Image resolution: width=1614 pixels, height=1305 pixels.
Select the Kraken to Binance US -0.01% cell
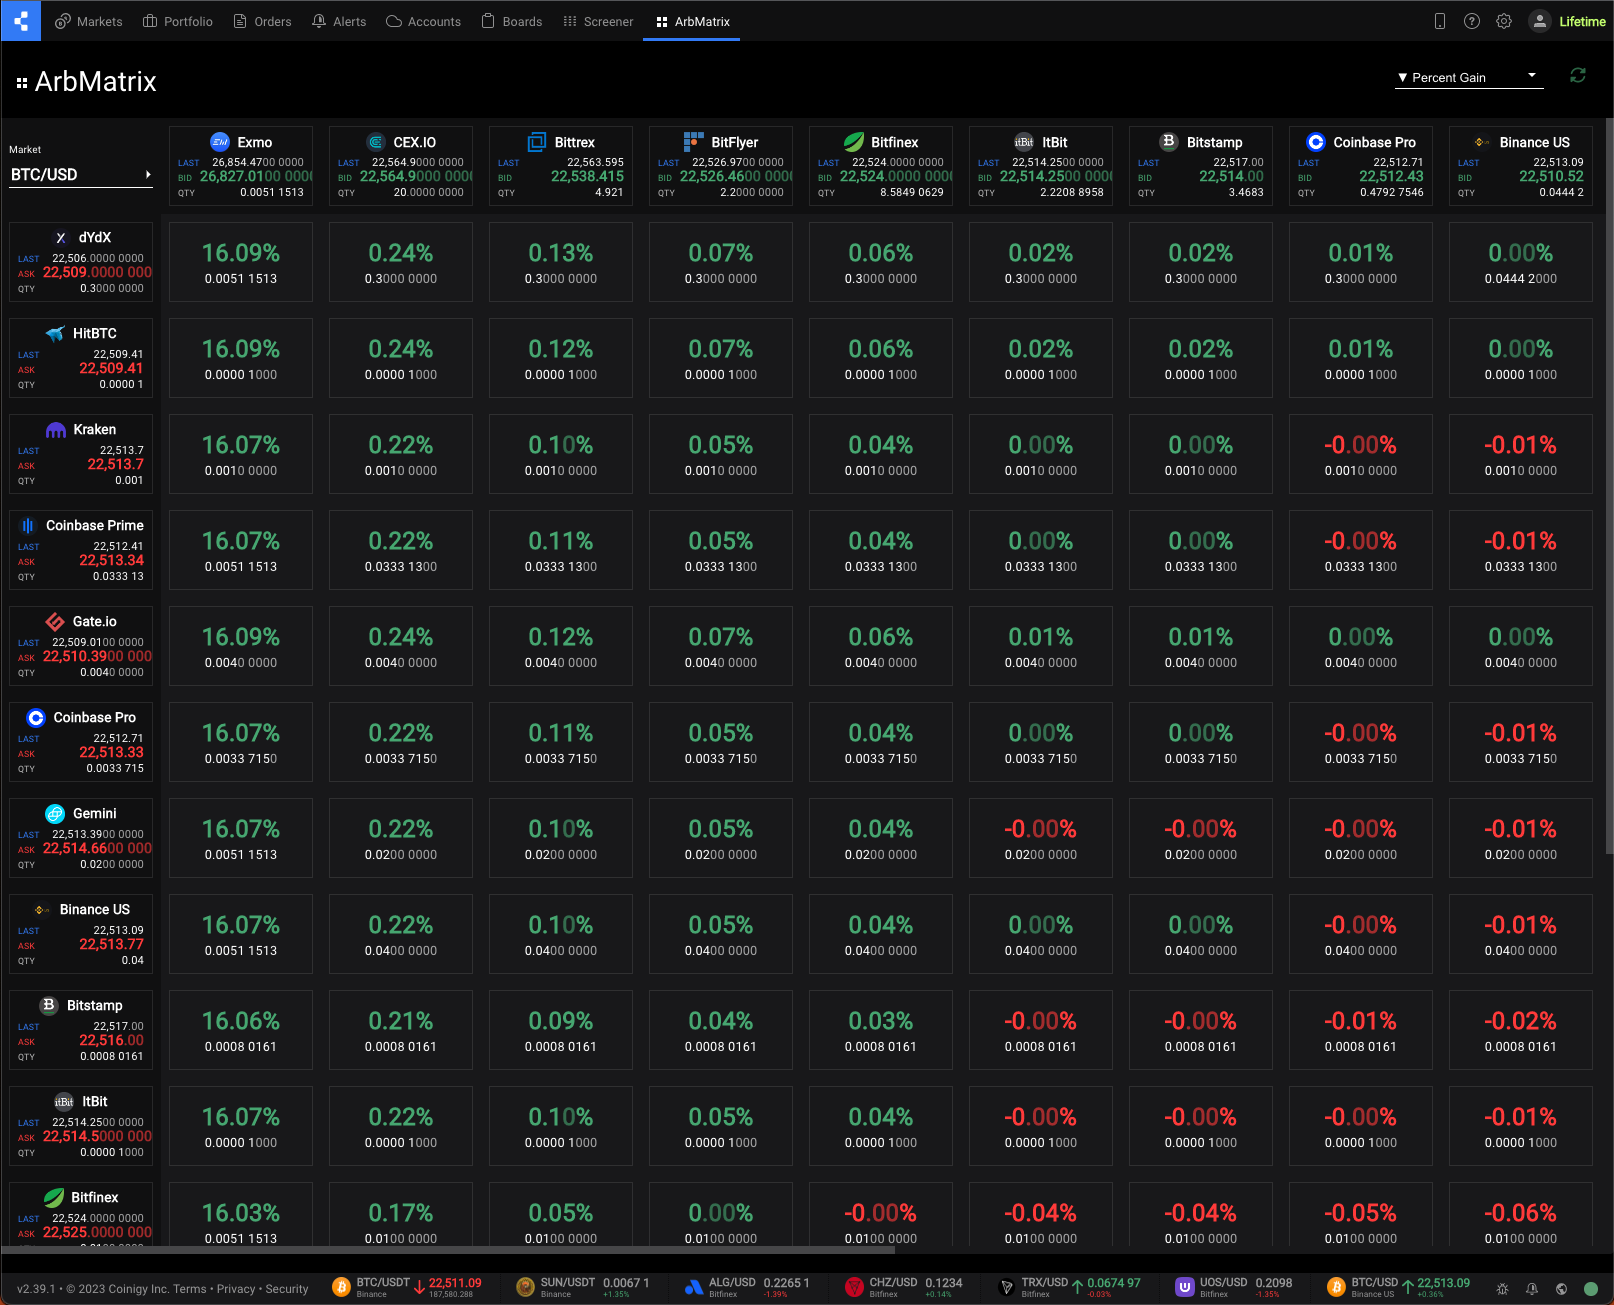pyautogui.click(x=1521, y=454)
